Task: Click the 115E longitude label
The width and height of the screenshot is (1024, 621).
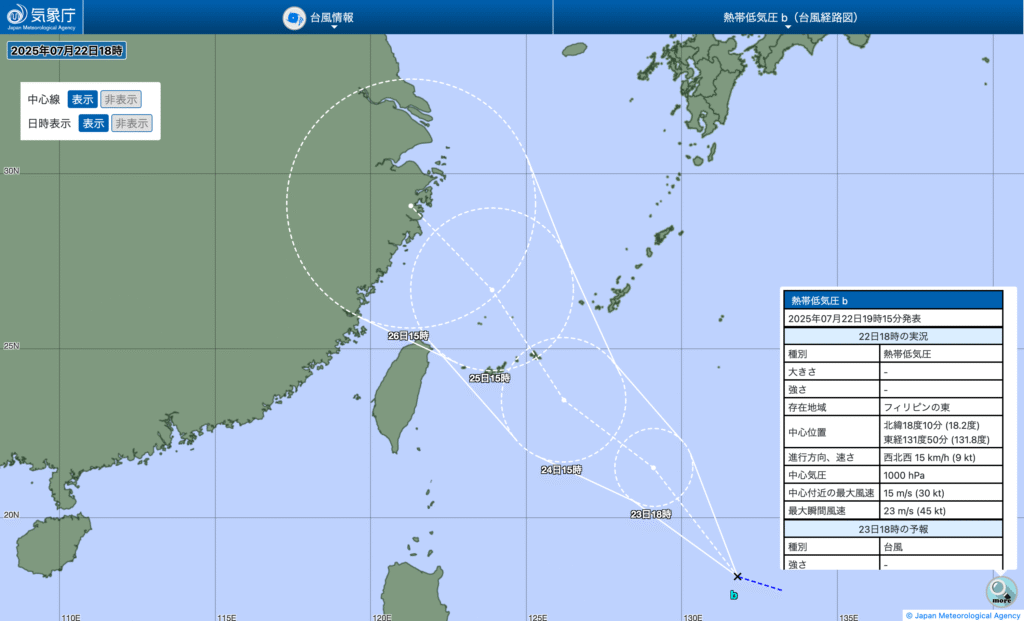Action: 227,617
